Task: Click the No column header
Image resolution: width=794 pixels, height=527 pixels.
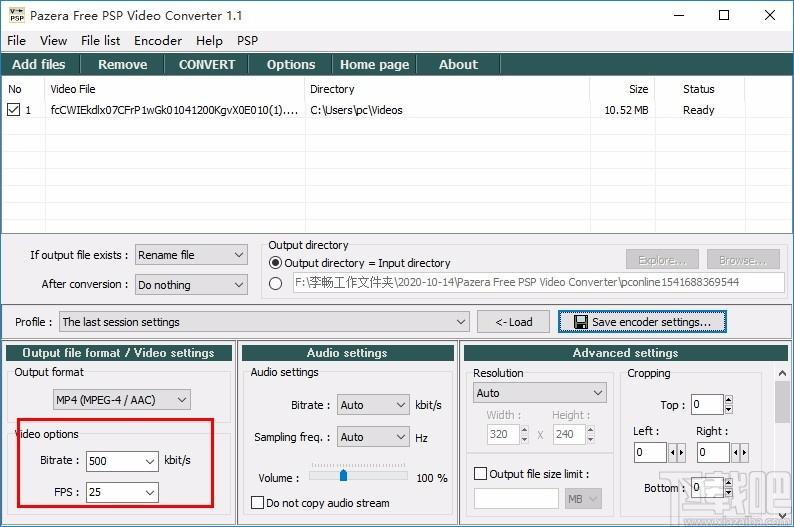Action: (24, 89)
